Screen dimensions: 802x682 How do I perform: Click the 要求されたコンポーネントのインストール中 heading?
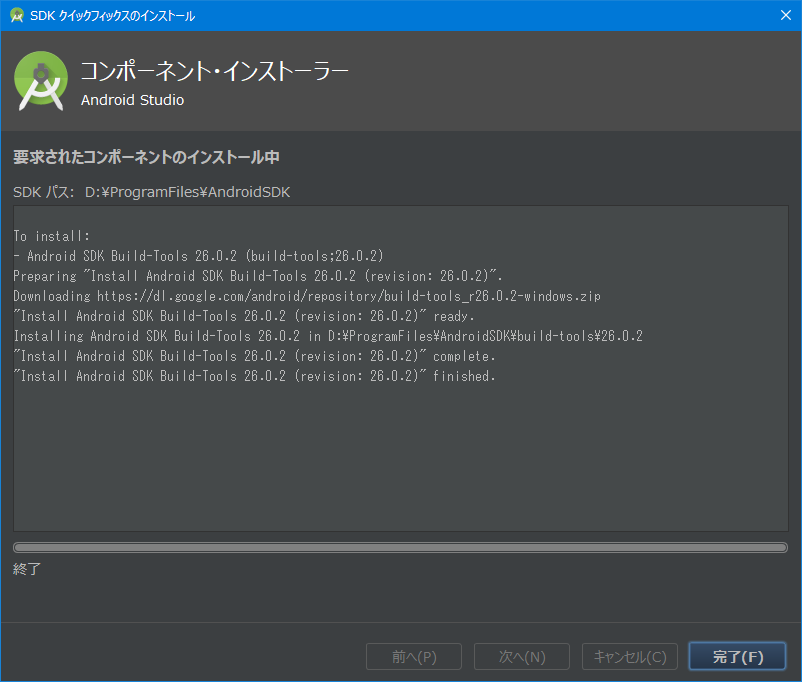pyautogui.click(x=146, y=157)
